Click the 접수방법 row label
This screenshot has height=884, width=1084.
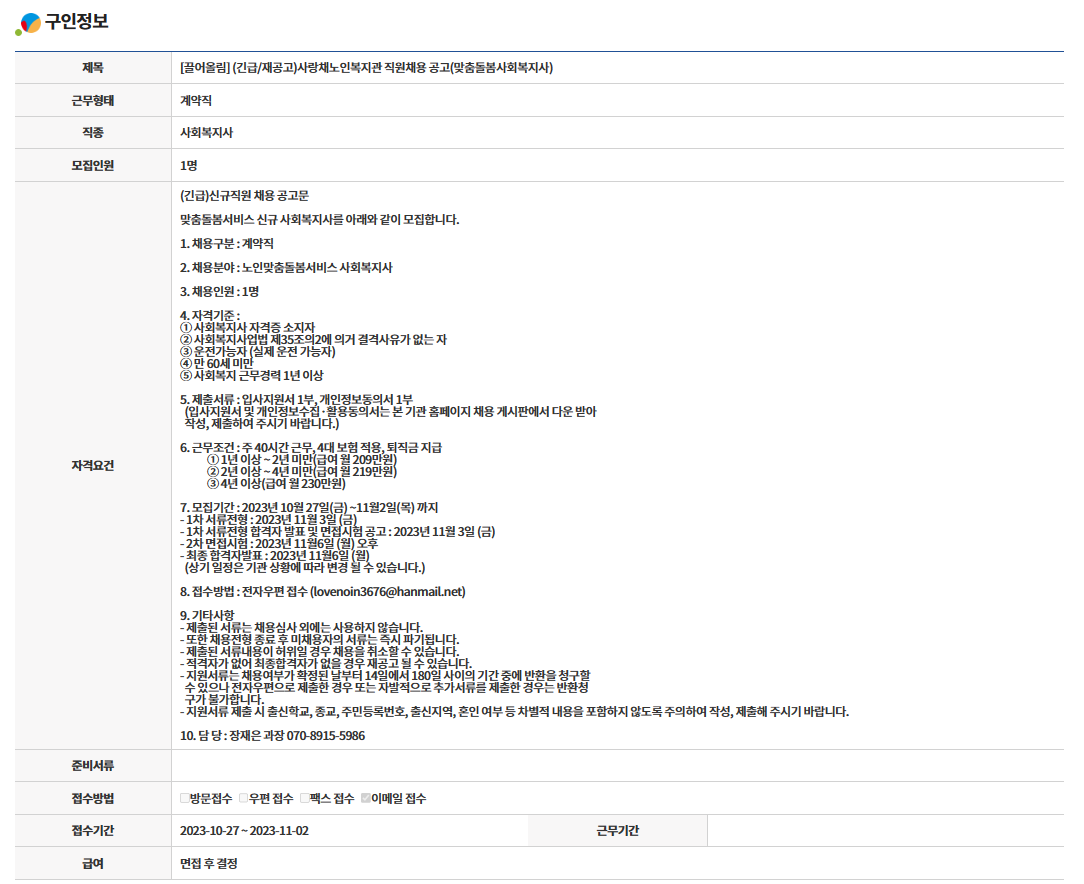click(92, 798)
